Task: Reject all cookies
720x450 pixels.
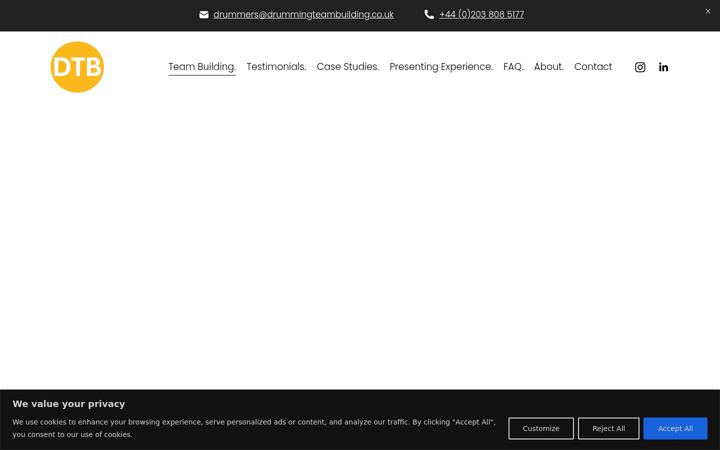Action: click(608, 428)
